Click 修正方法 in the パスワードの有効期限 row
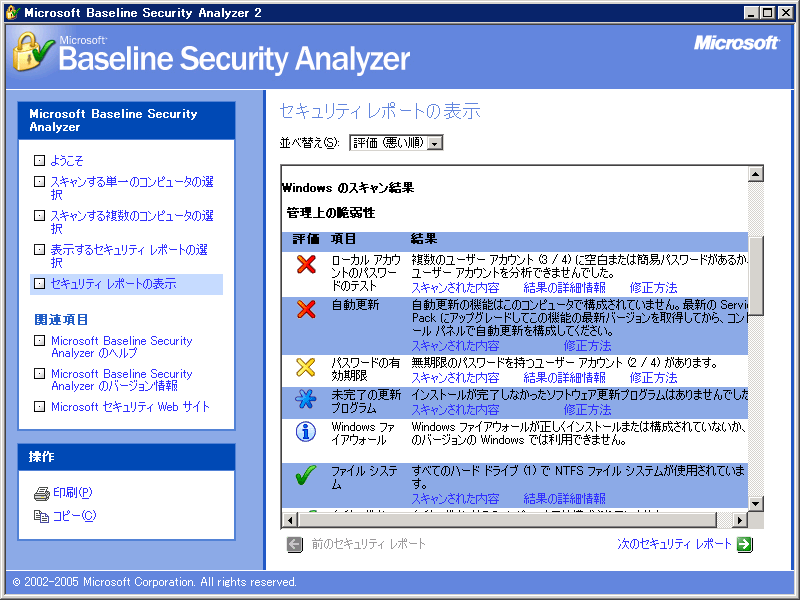 pos(653,378)
